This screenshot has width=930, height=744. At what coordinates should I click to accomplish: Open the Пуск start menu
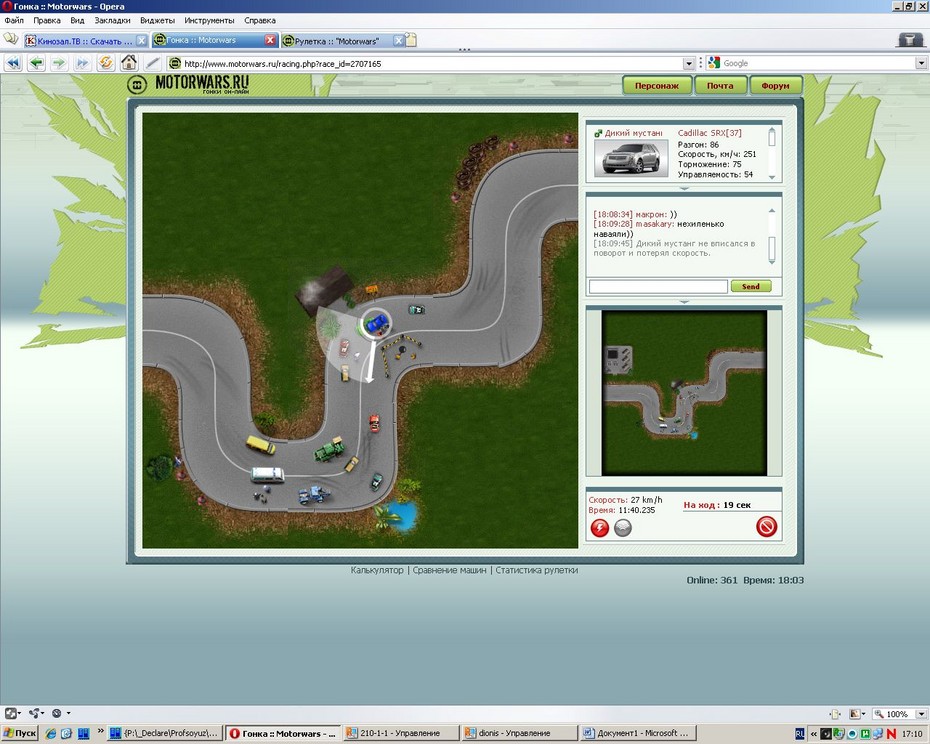[x=20, y=733]
